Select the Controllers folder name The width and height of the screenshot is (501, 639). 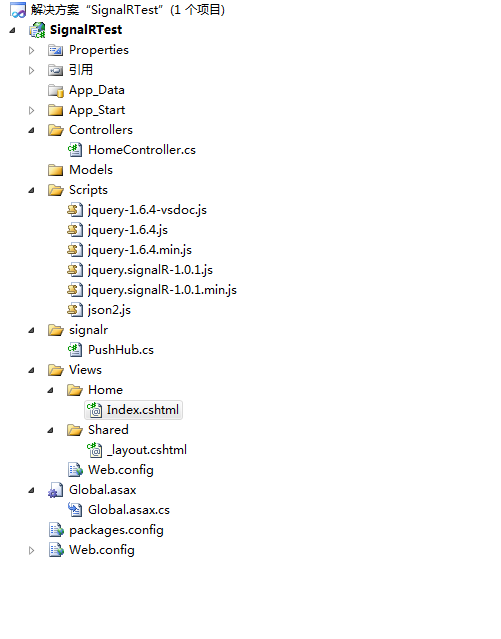101,130
